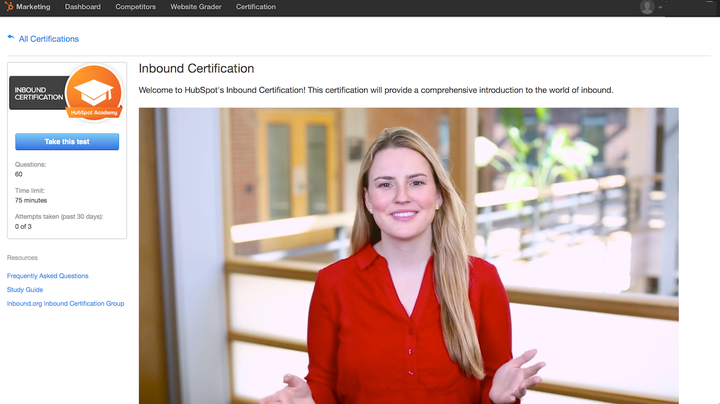Play the Inbound Certification intro video
Image resolution: width=720 pixels, height=404 pixels.
[x=409, y=256]
